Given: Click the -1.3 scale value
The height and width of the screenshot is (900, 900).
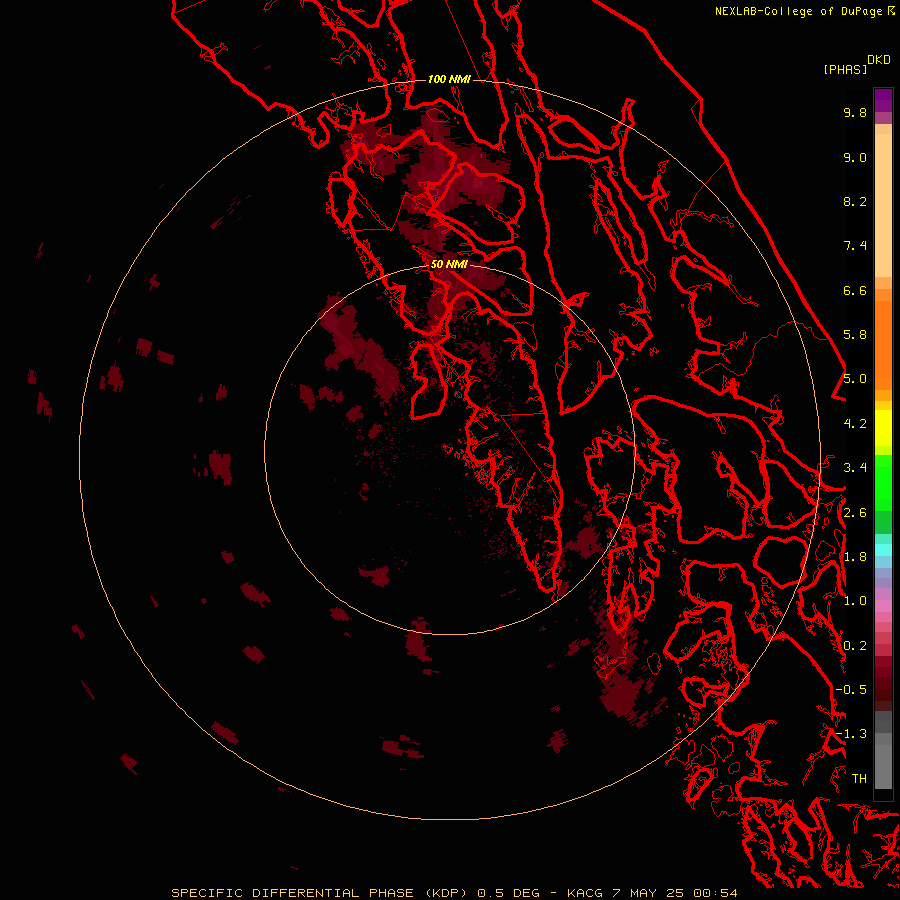Looking at the screenshot, I should click(851, 734).
